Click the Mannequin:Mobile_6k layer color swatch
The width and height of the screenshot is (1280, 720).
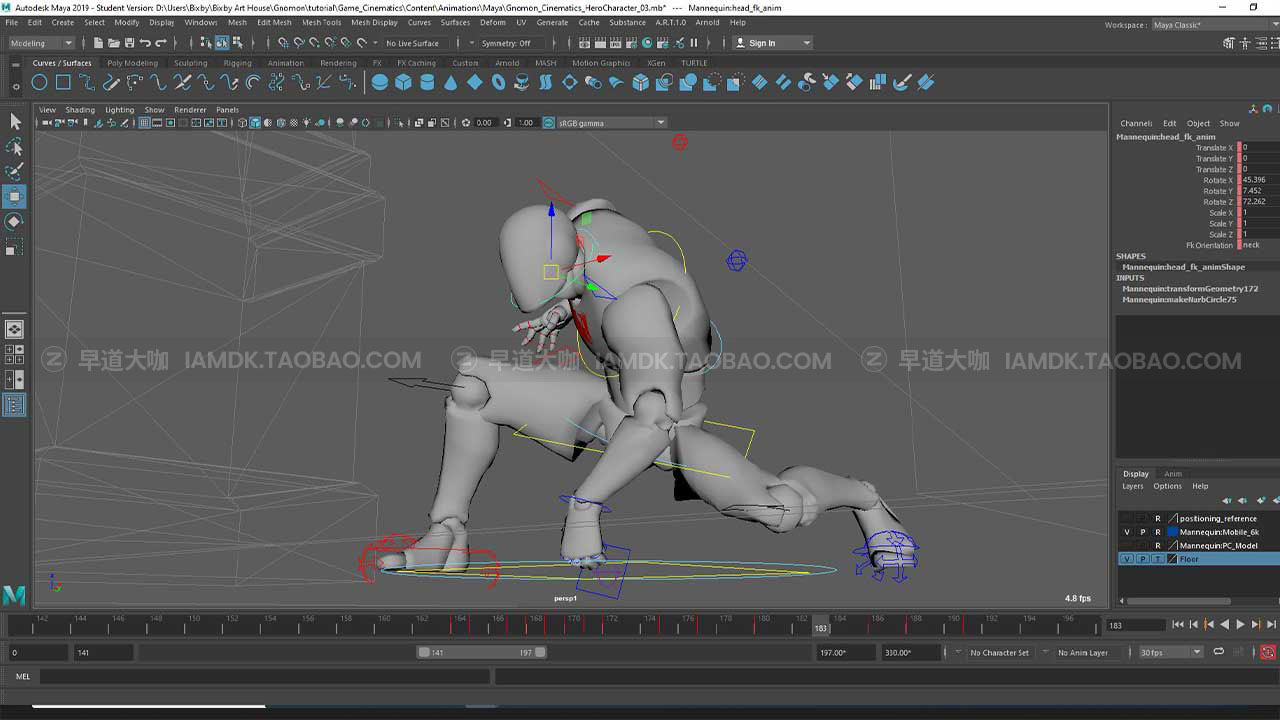(x=1173, y=532)
